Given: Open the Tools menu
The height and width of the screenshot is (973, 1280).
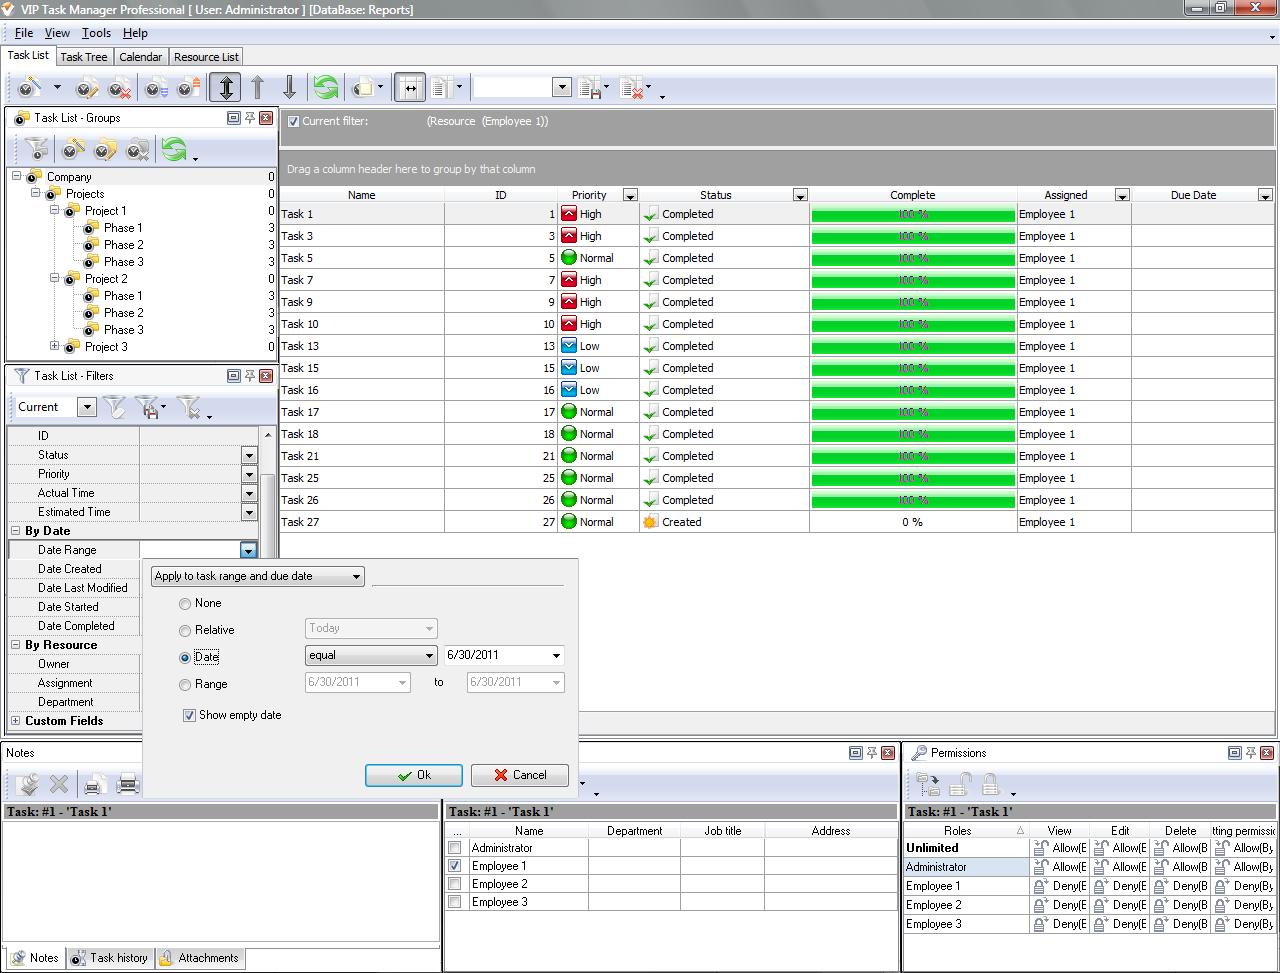Looking at the screenshot, I should pos(96,33).
